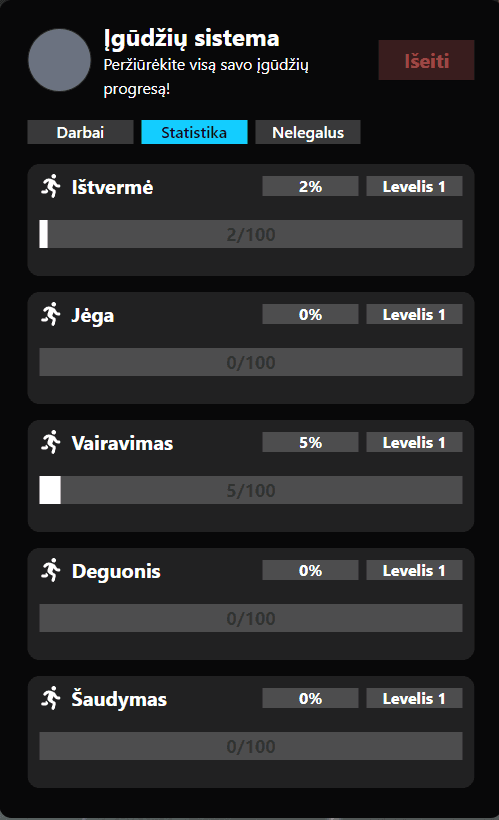Screen dimensions: 499x820
Task: Click the Deguonis 0/100 progress bar
Action: tap(251, 619)
